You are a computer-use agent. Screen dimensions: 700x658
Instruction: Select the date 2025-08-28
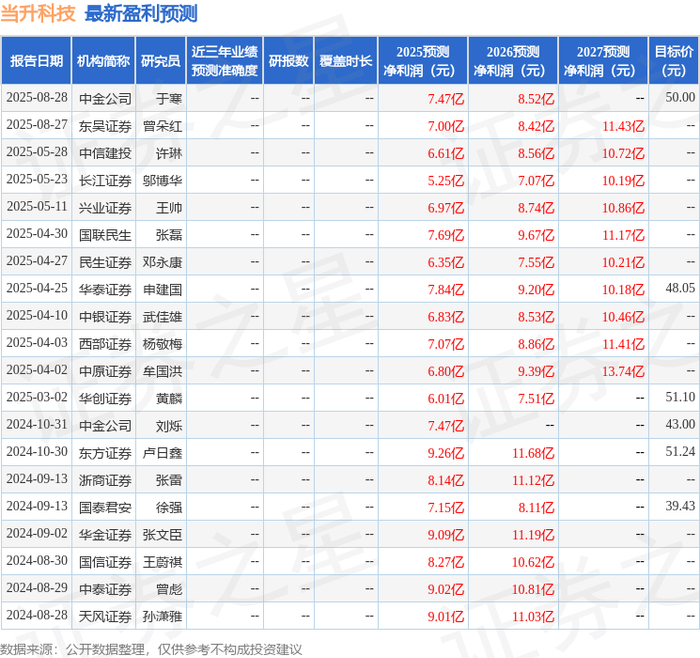[x=37, y=97]
